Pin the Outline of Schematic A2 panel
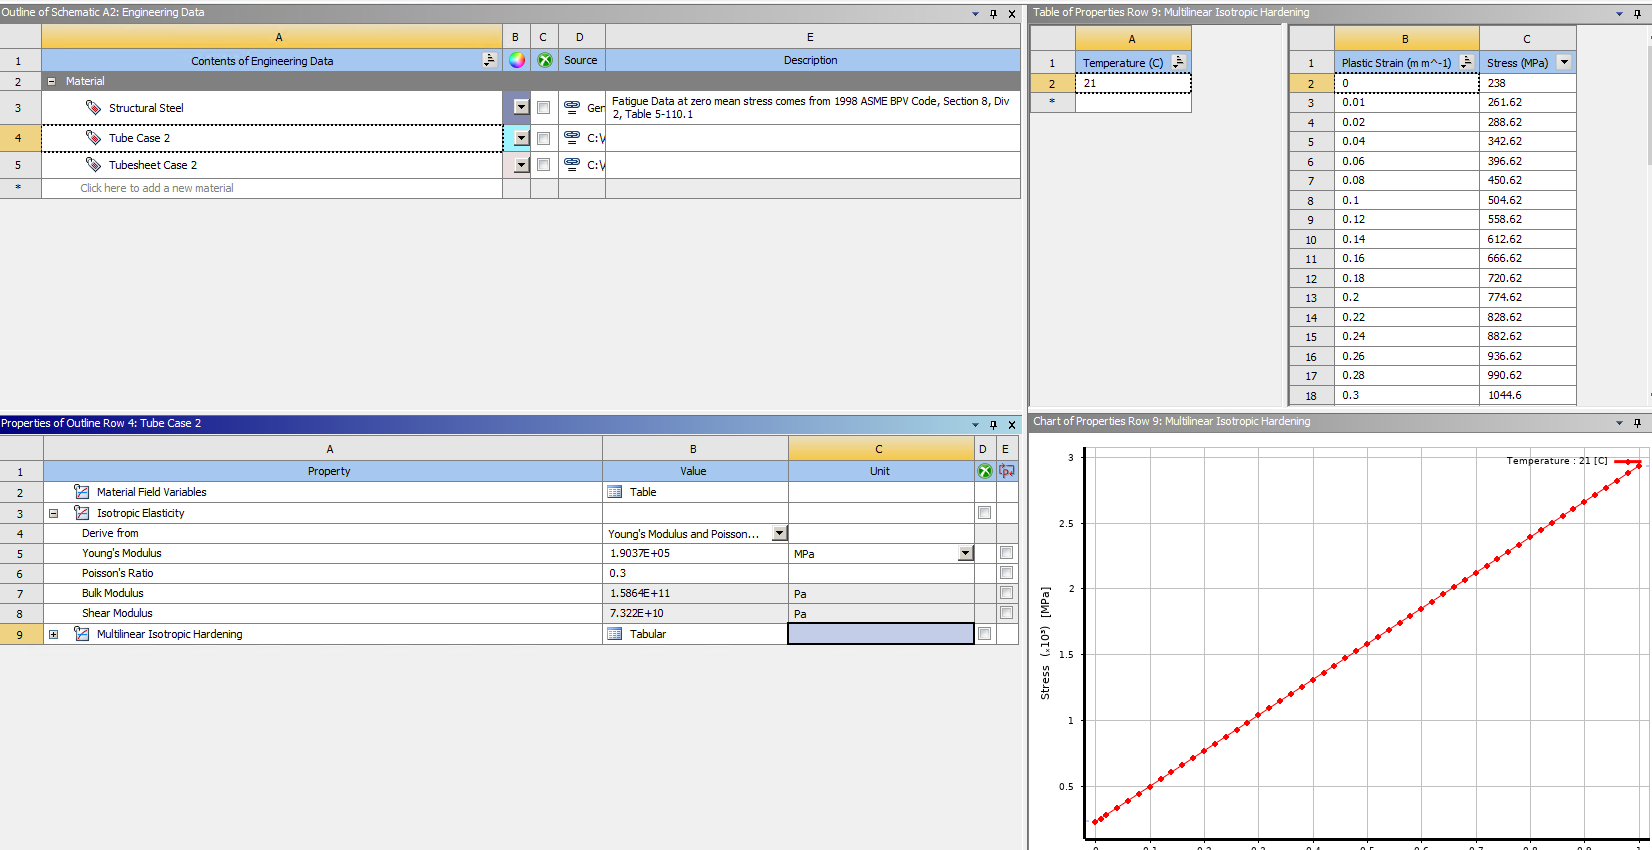Viewport: 1652px width, 850px height. pyautogui.click(x=993, y=14)
